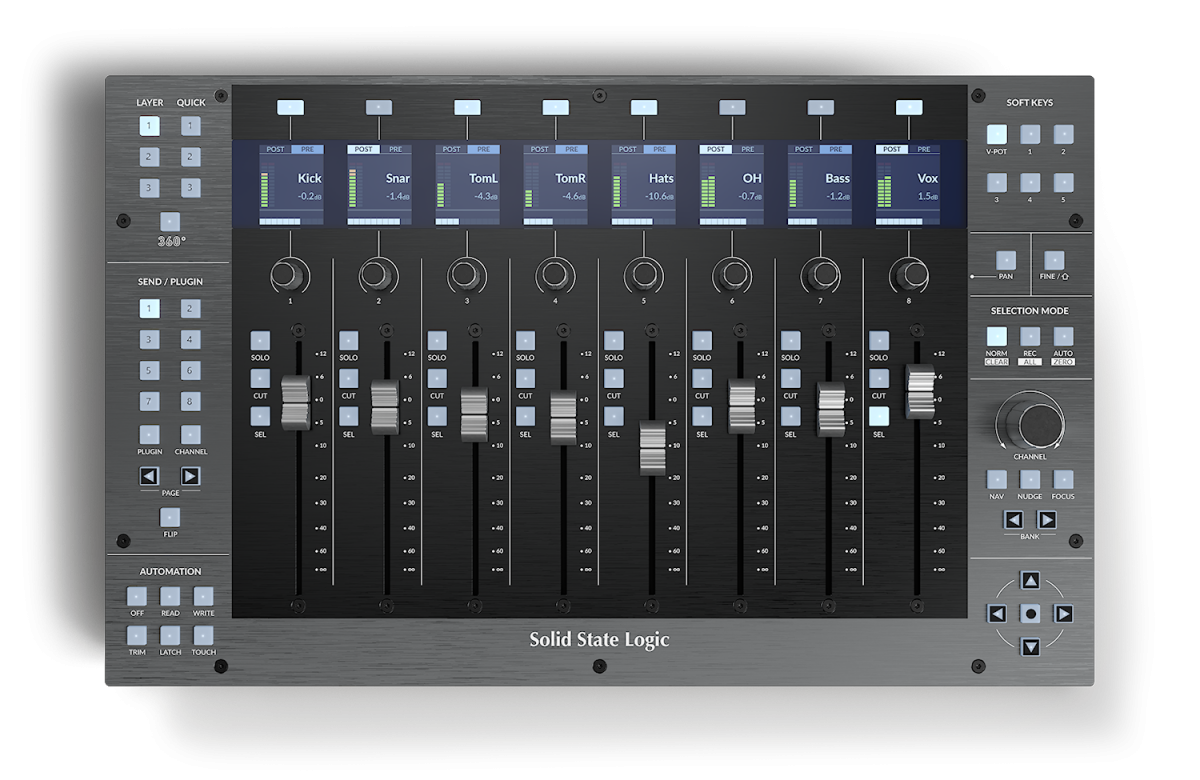Screen dimensions: 1200x780
Task: Click the BANK right arrow
Action: [x=1047, y=520]
